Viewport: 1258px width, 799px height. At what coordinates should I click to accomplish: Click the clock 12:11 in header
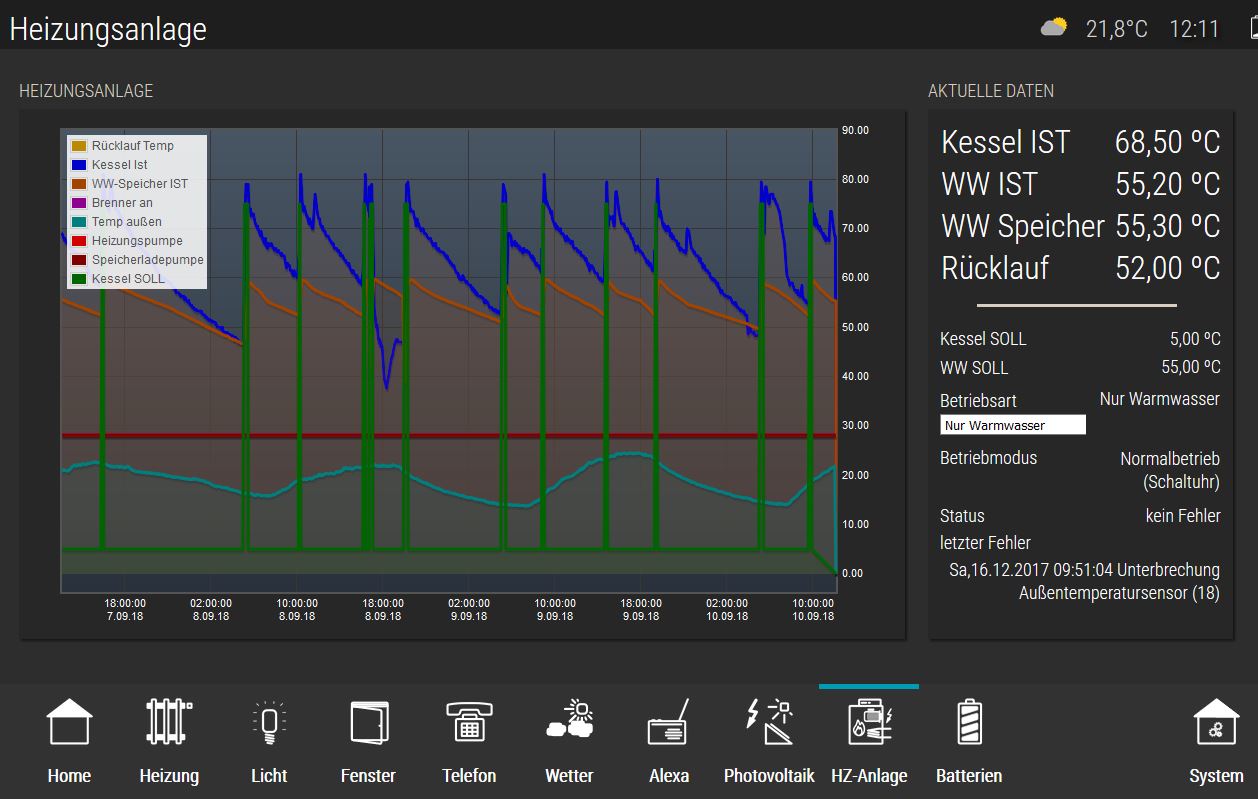[1194, 29]
